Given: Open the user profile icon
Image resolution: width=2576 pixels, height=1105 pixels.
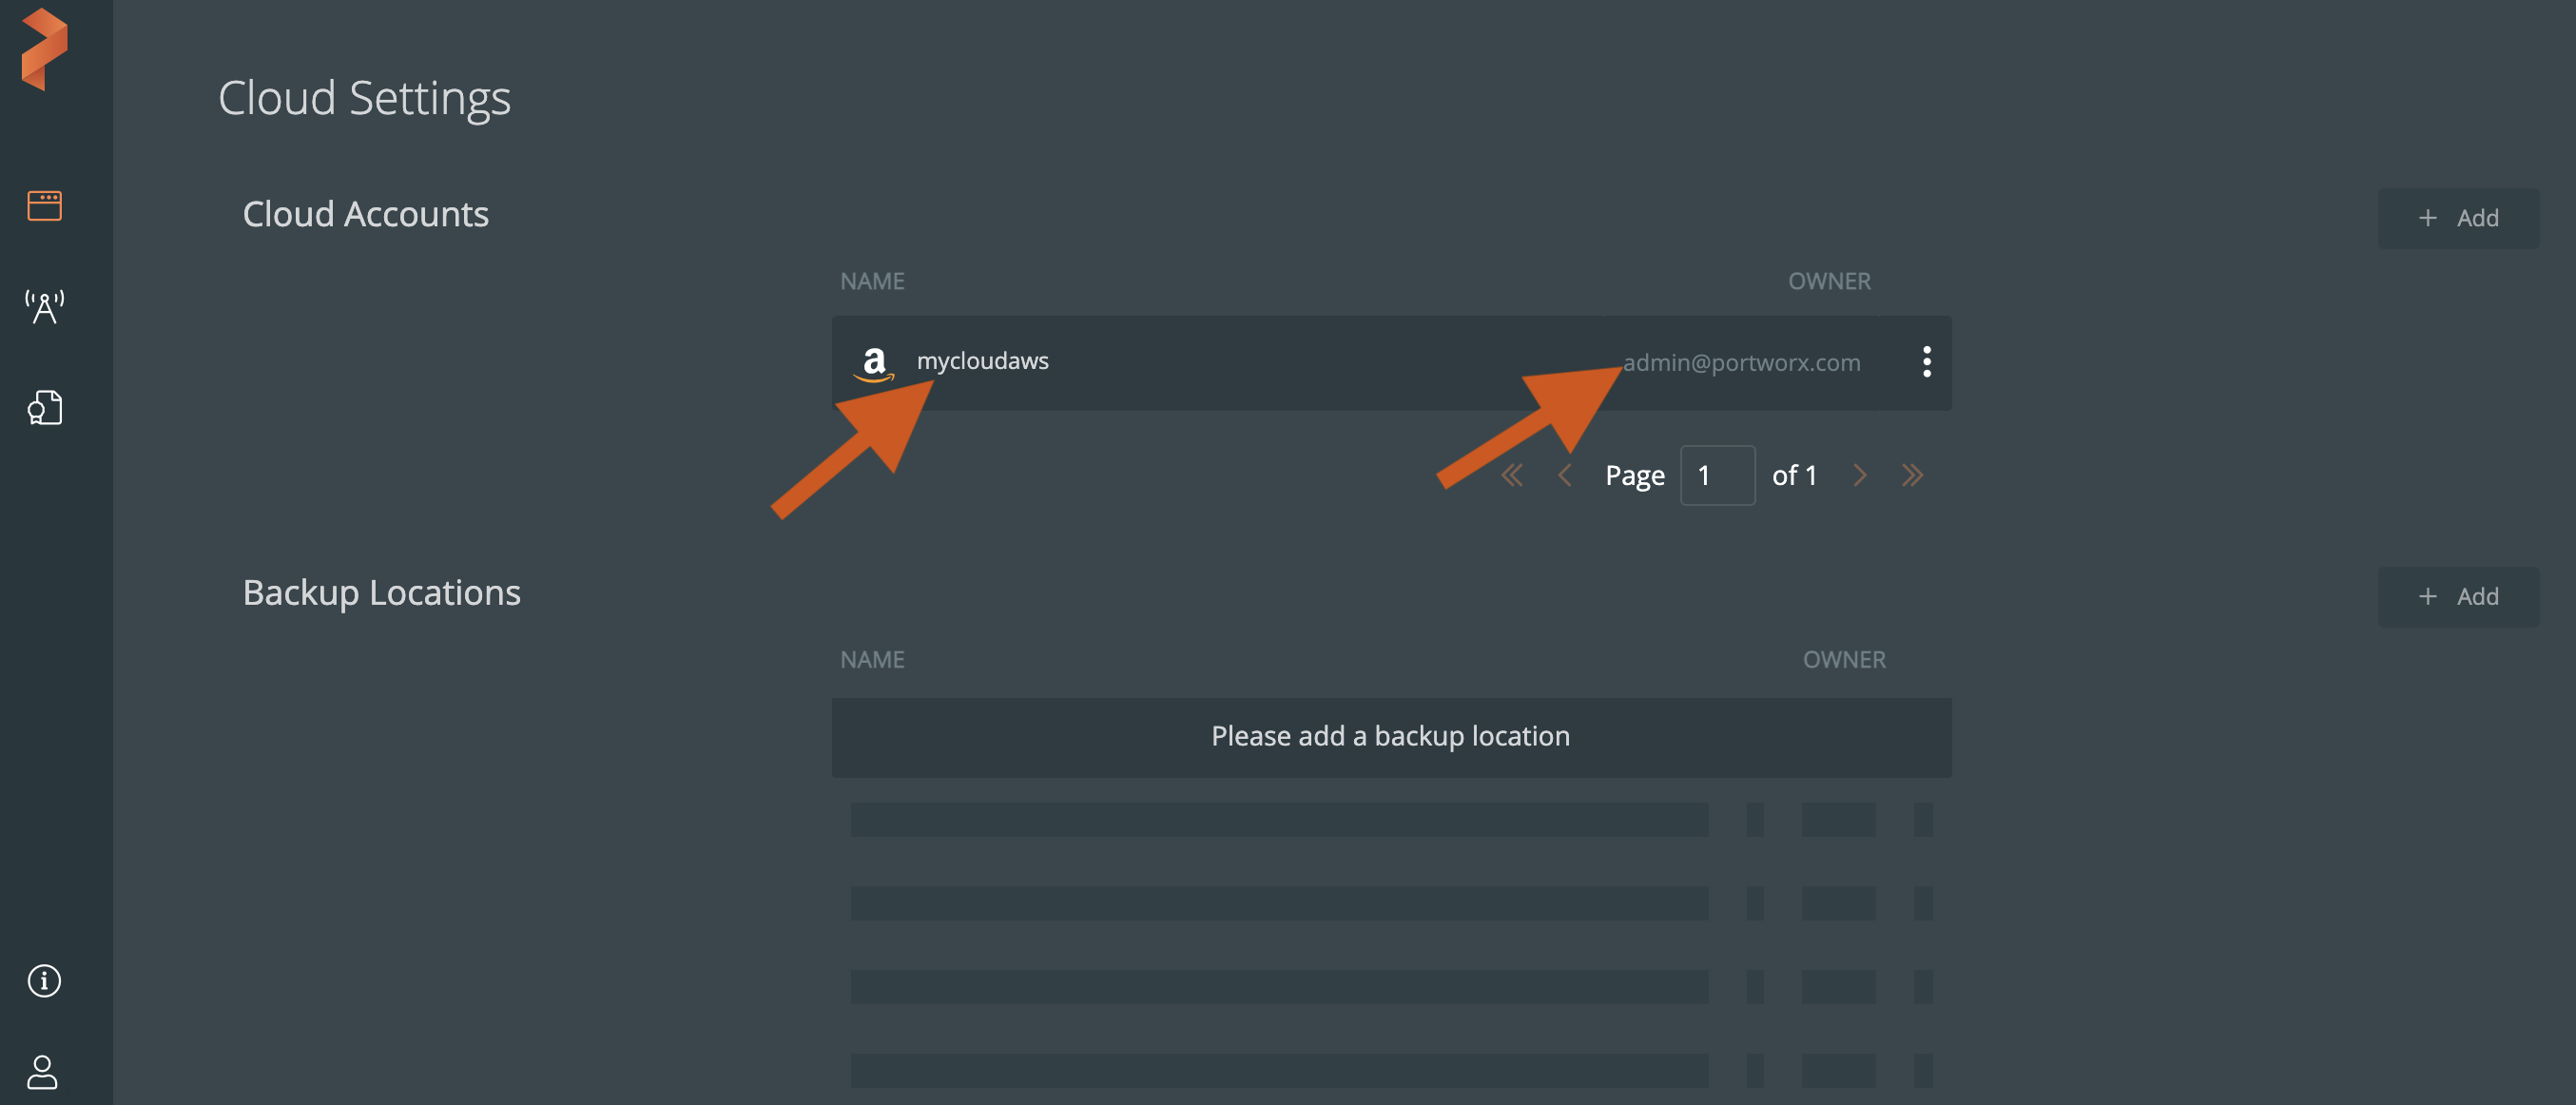Looking at the screenshot, I should coord(42,1072).
